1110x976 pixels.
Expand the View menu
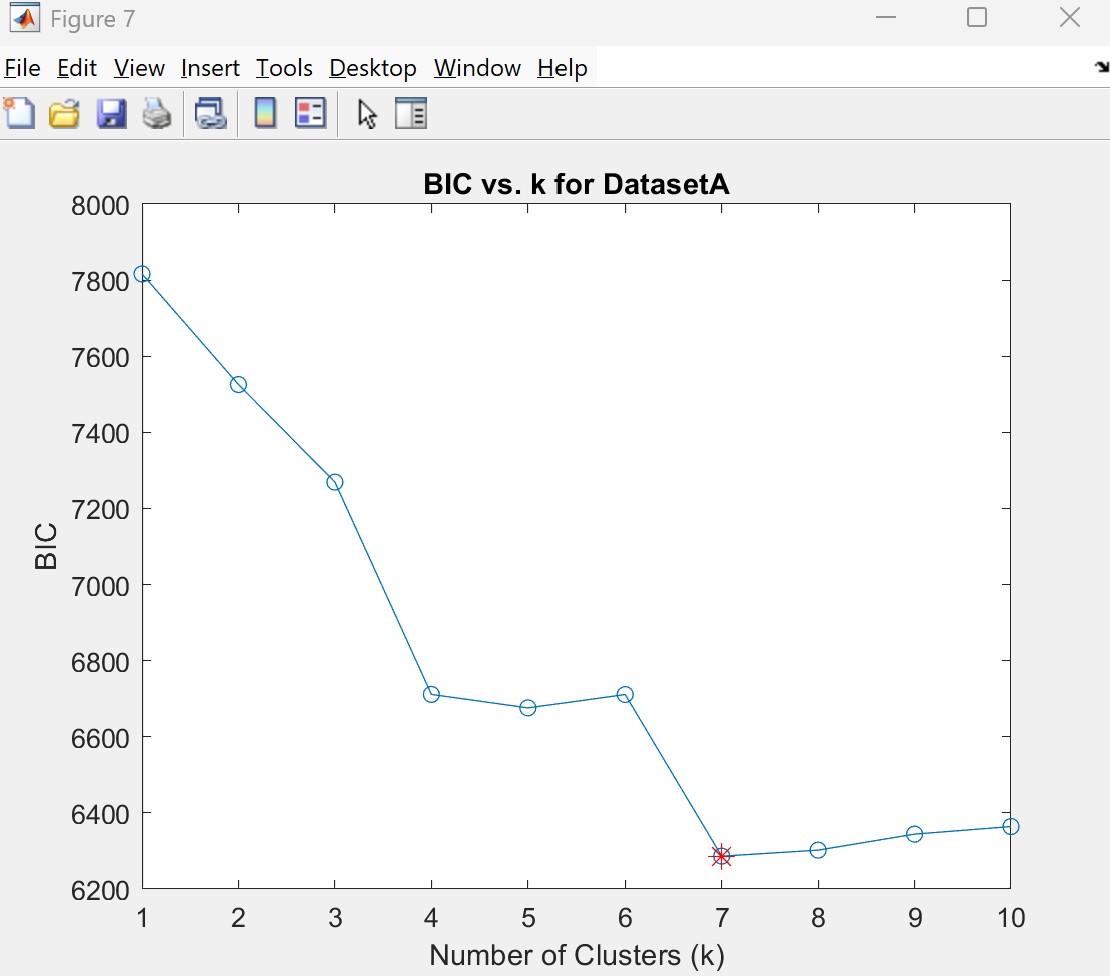(x=139, y=68)
